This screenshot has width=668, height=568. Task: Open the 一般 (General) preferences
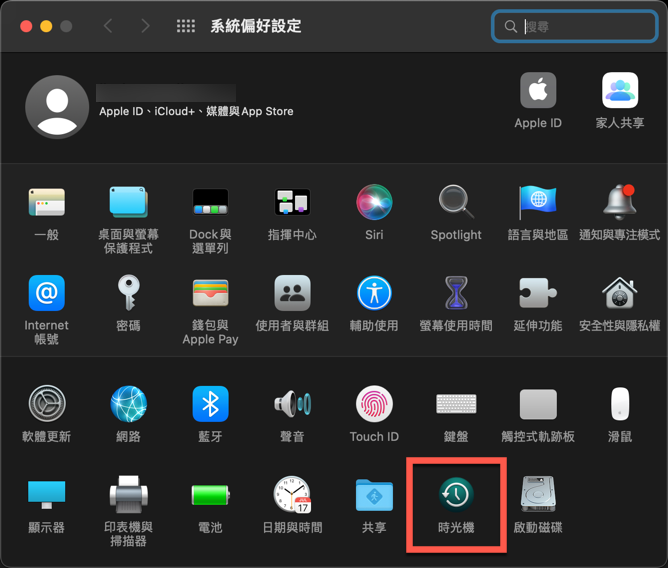click(x=46, y=202)
